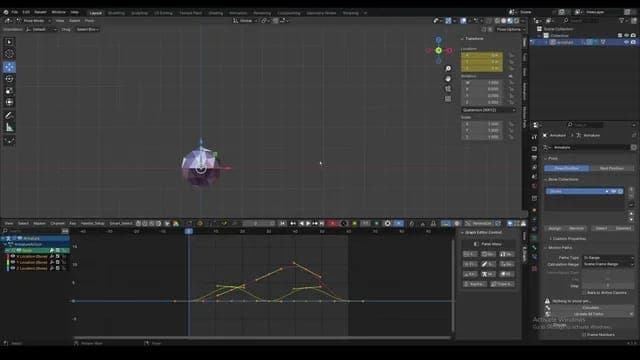Jump to the last frame

[x=322, y=223]
